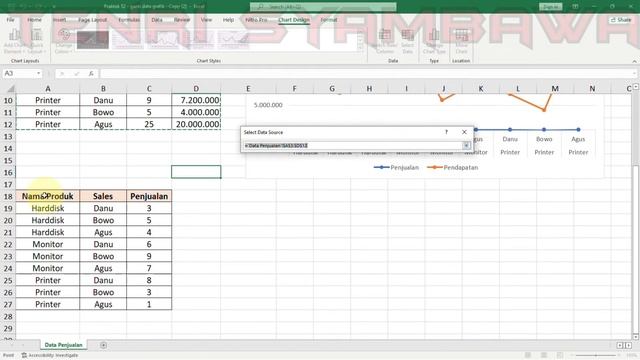Add a new sheet with plus icon
This screenshot has width=640, height=360.
(103, 345)
